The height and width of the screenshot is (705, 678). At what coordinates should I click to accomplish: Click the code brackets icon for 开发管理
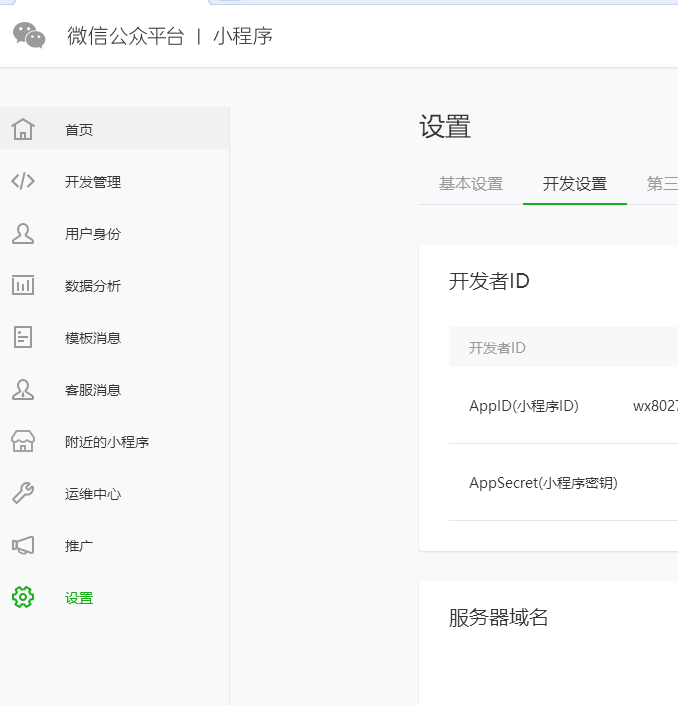pos(23,181)
